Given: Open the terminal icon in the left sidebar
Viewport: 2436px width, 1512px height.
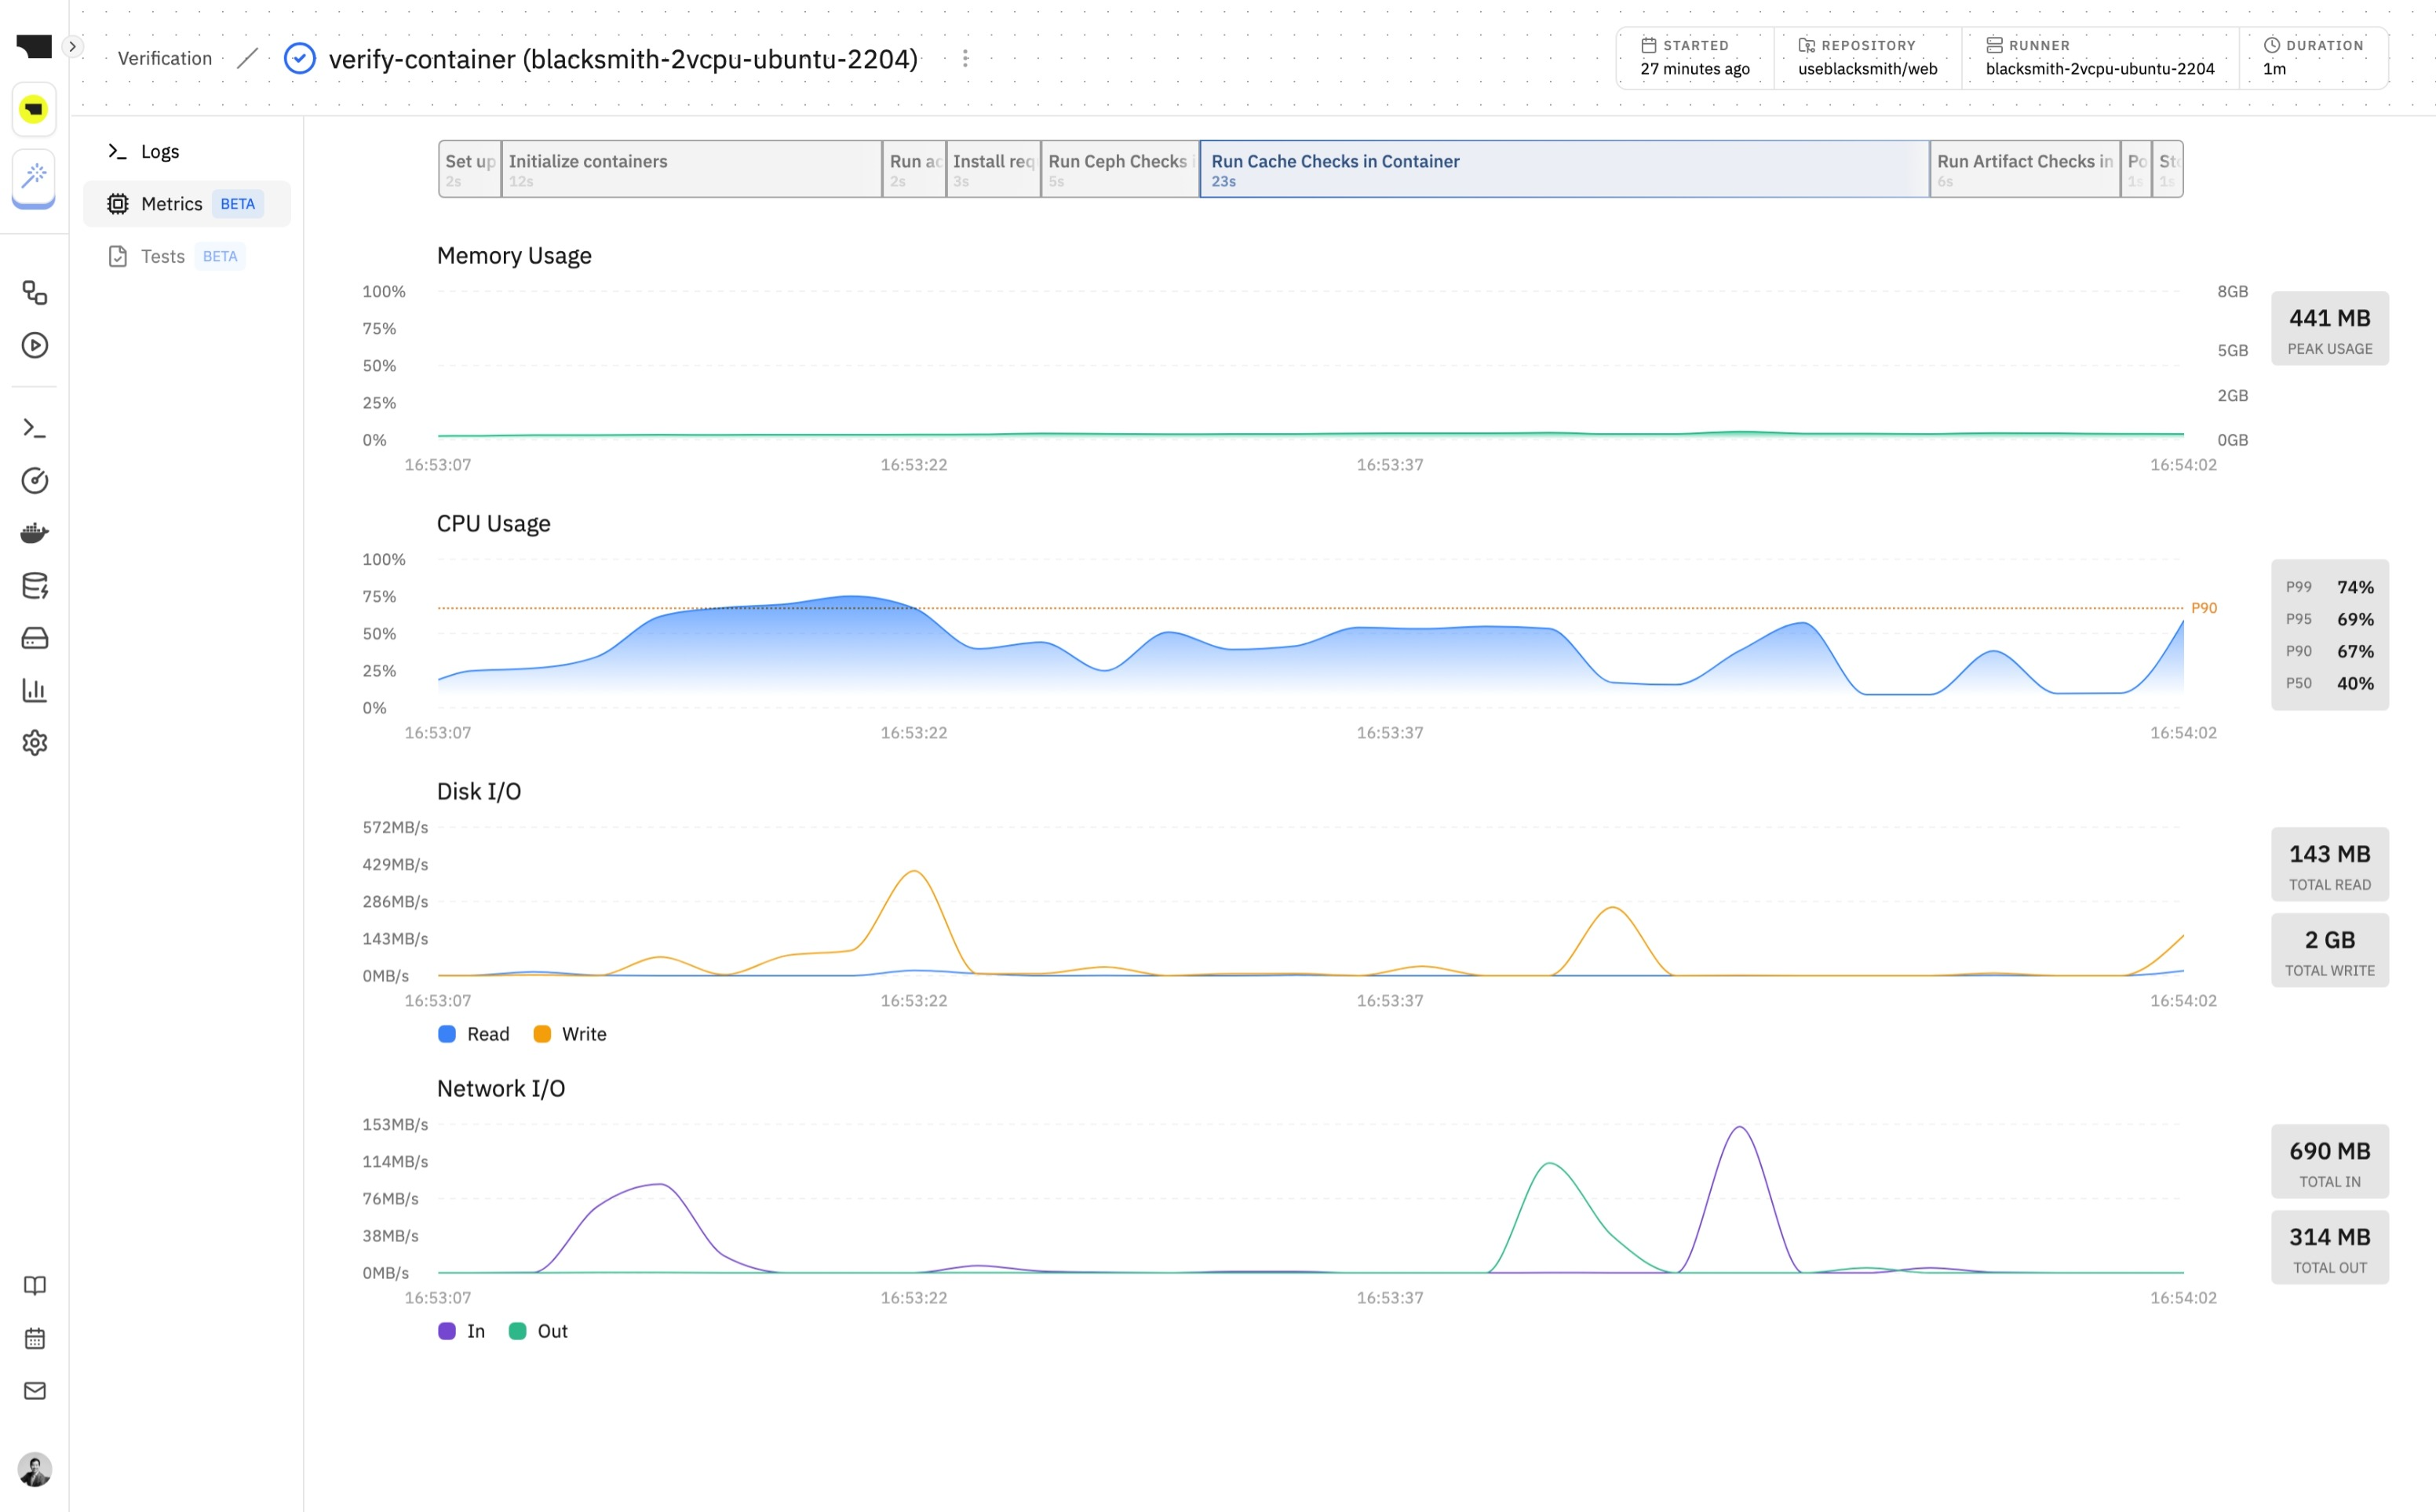Looking at the screenshot, I should coord(34,427).
